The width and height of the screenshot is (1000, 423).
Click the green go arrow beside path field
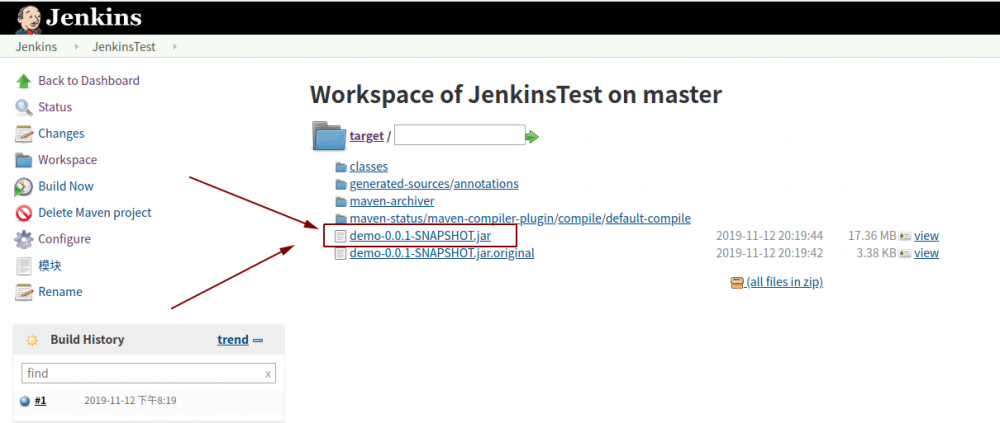tap(532, 137)
